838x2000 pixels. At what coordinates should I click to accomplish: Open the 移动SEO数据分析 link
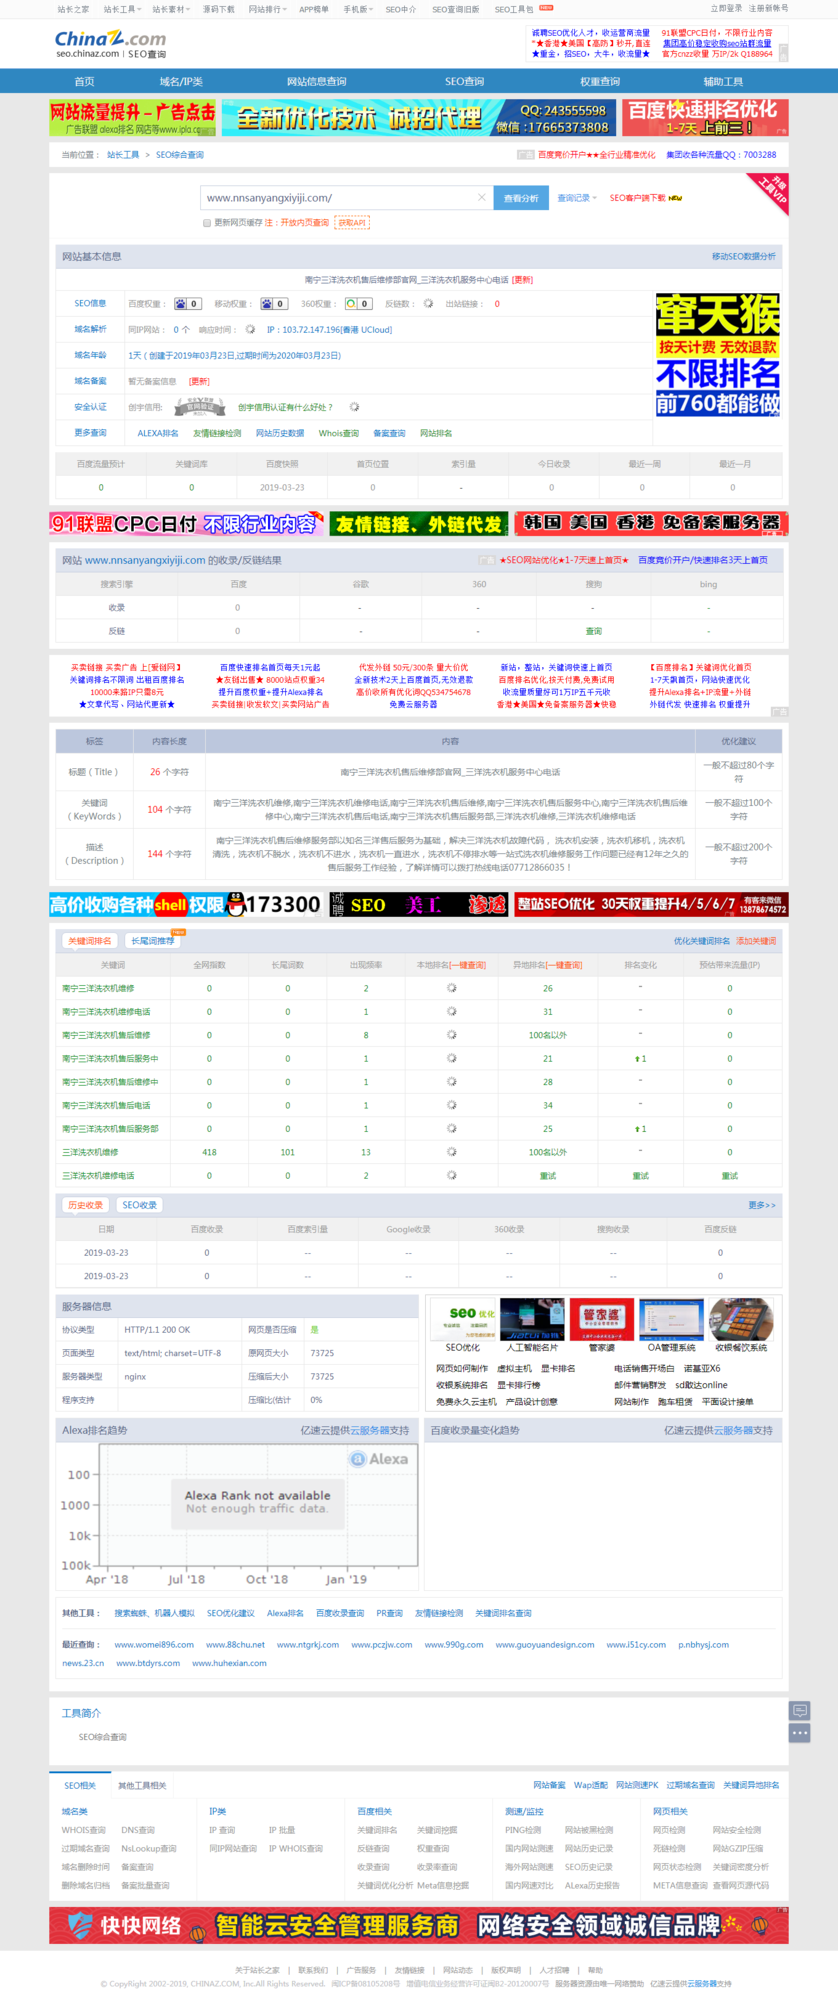(x=743, y=257)
